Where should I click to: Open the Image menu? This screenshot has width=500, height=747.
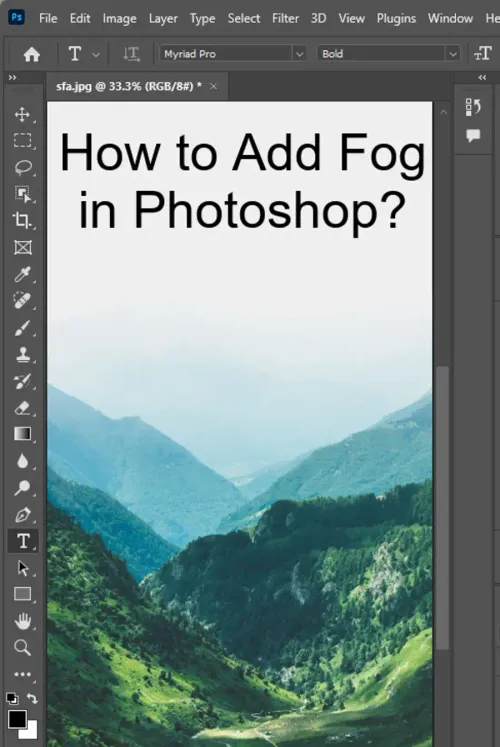pos(120,18)
